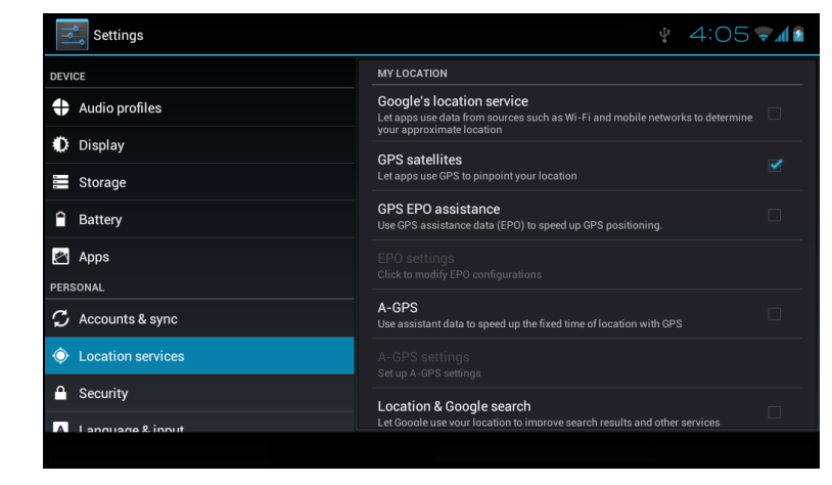Tick the A-GPS checkbox

click(774, 314)
